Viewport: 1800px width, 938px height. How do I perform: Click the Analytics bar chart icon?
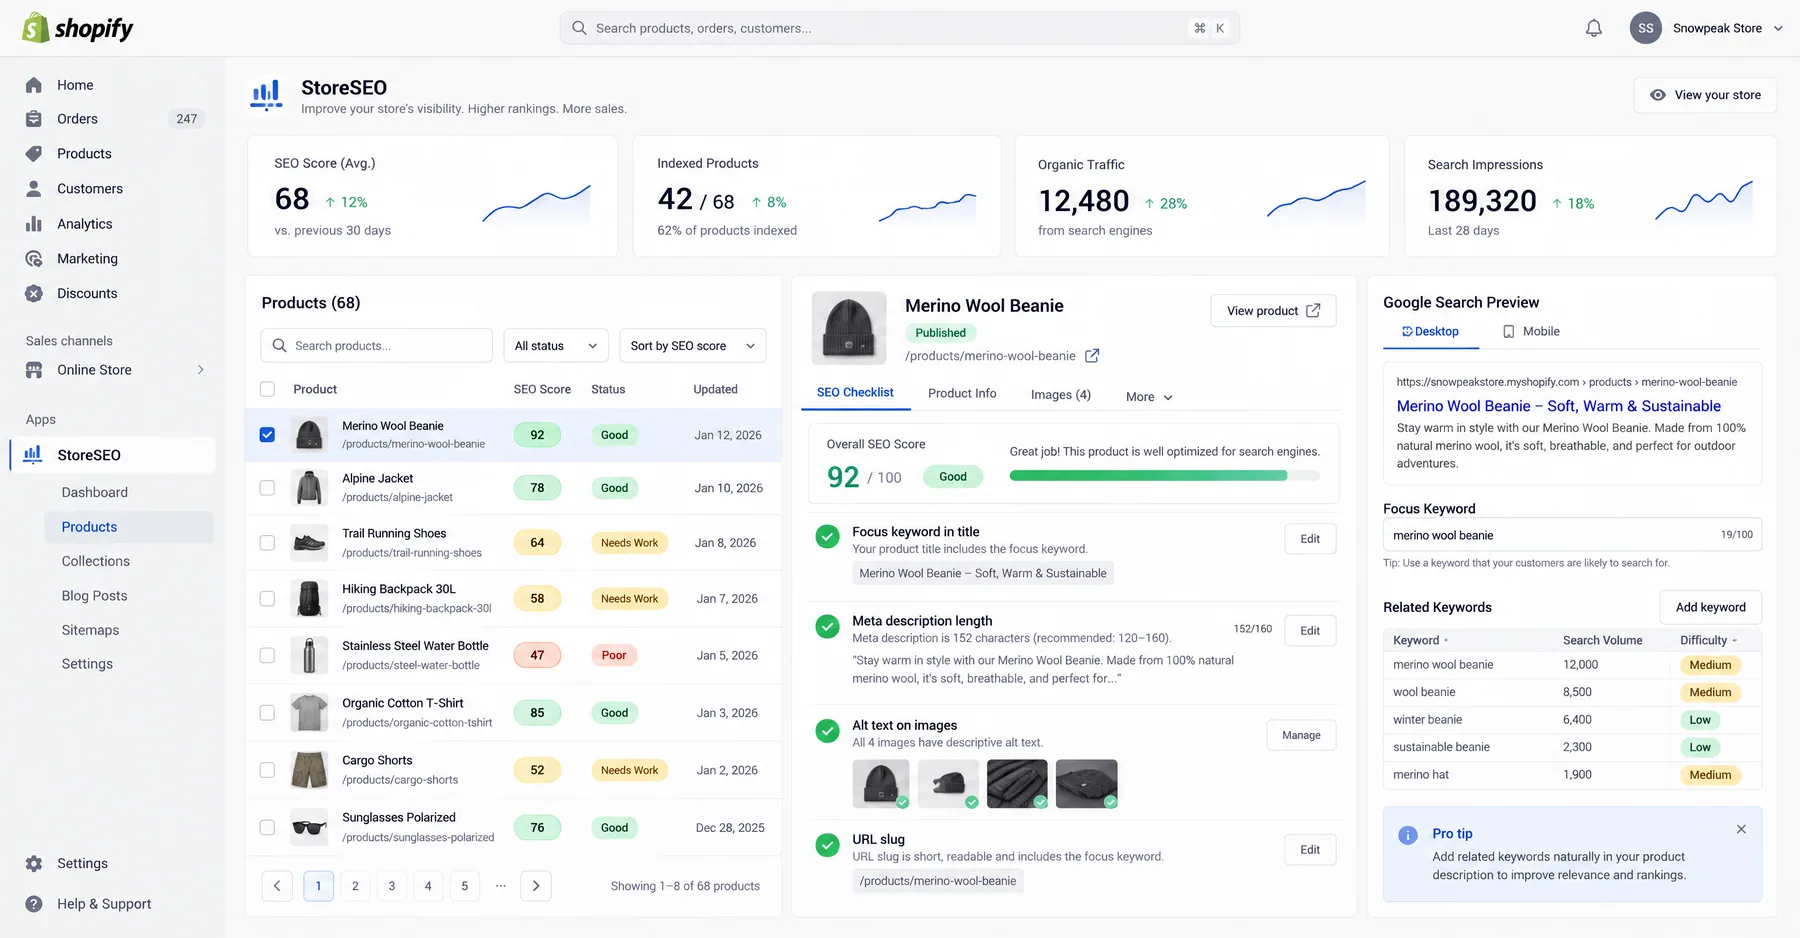point(34,224)
